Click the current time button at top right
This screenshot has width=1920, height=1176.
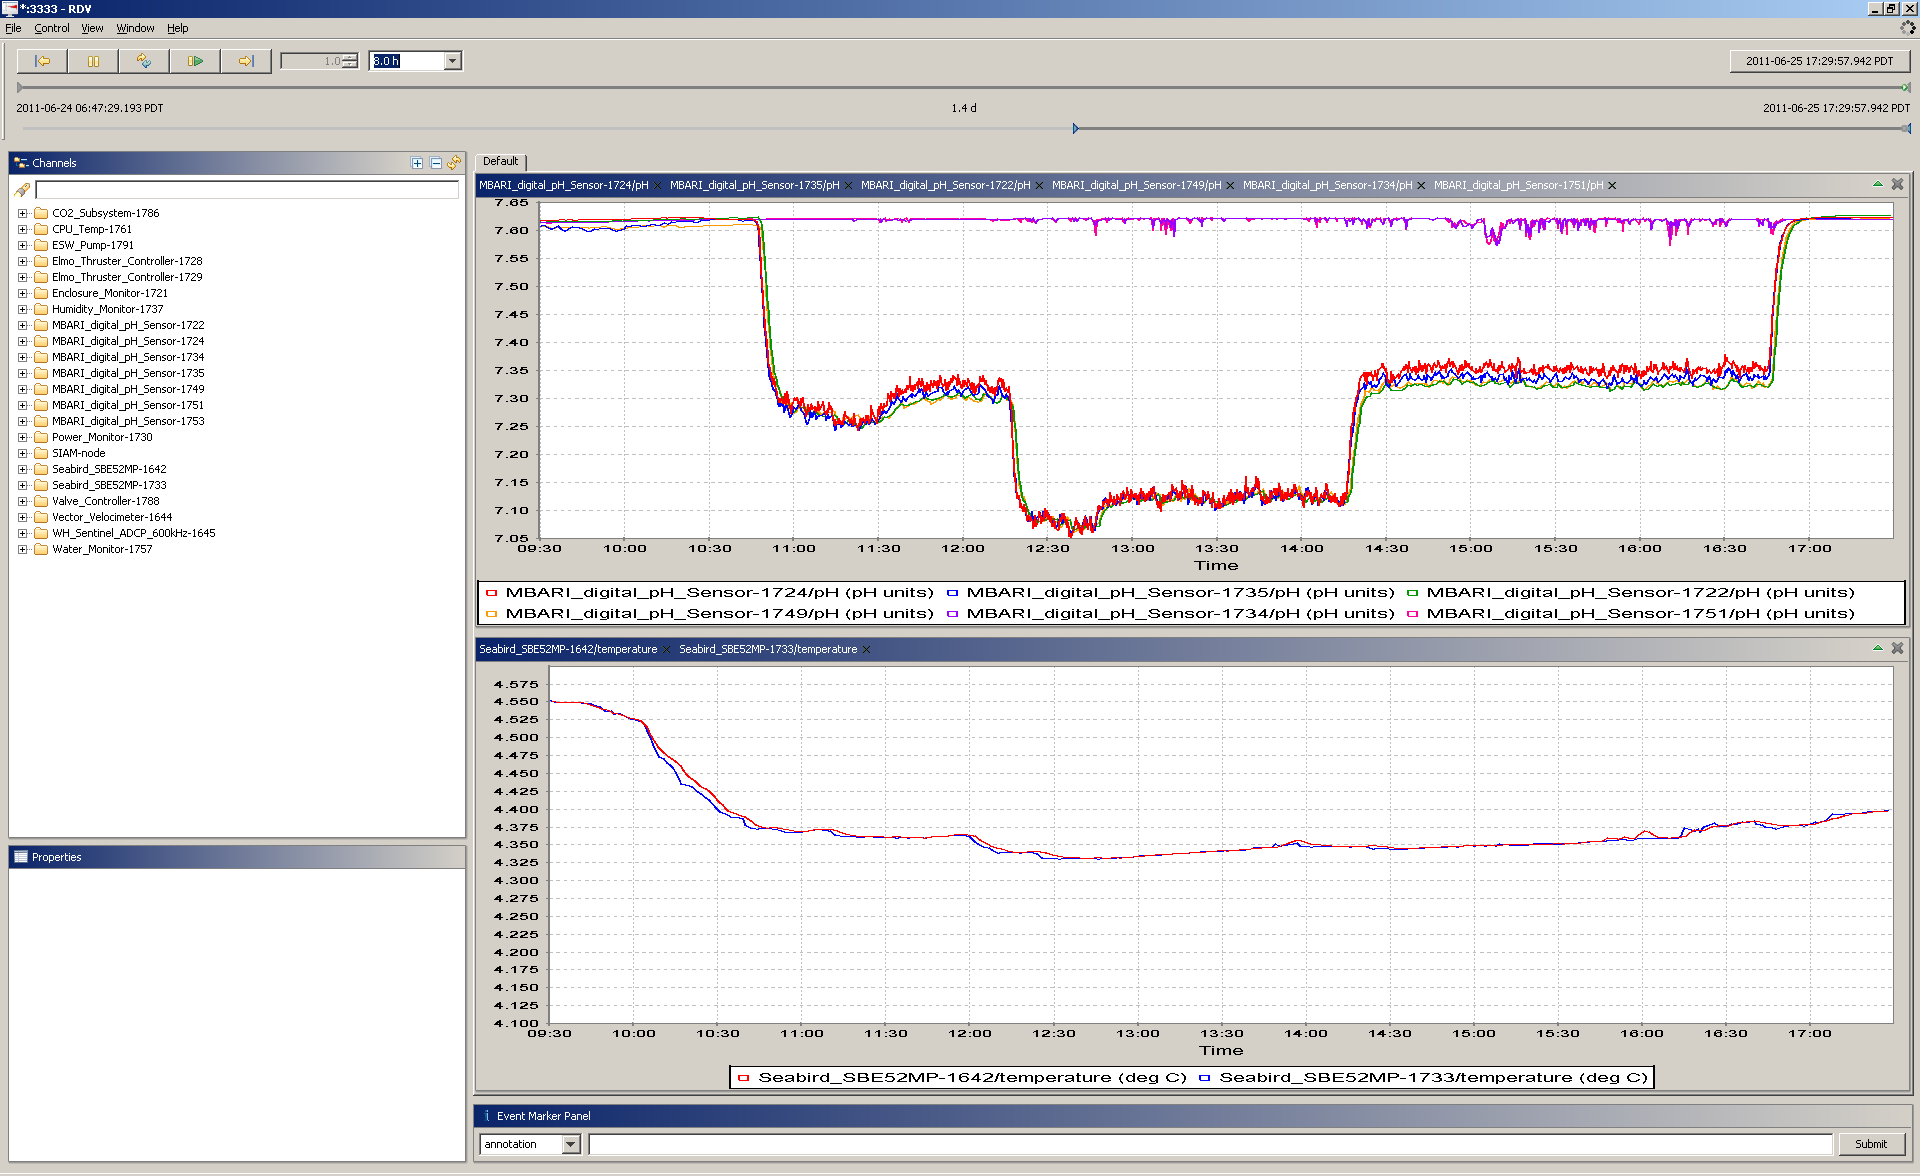[x=1819, y=61]
